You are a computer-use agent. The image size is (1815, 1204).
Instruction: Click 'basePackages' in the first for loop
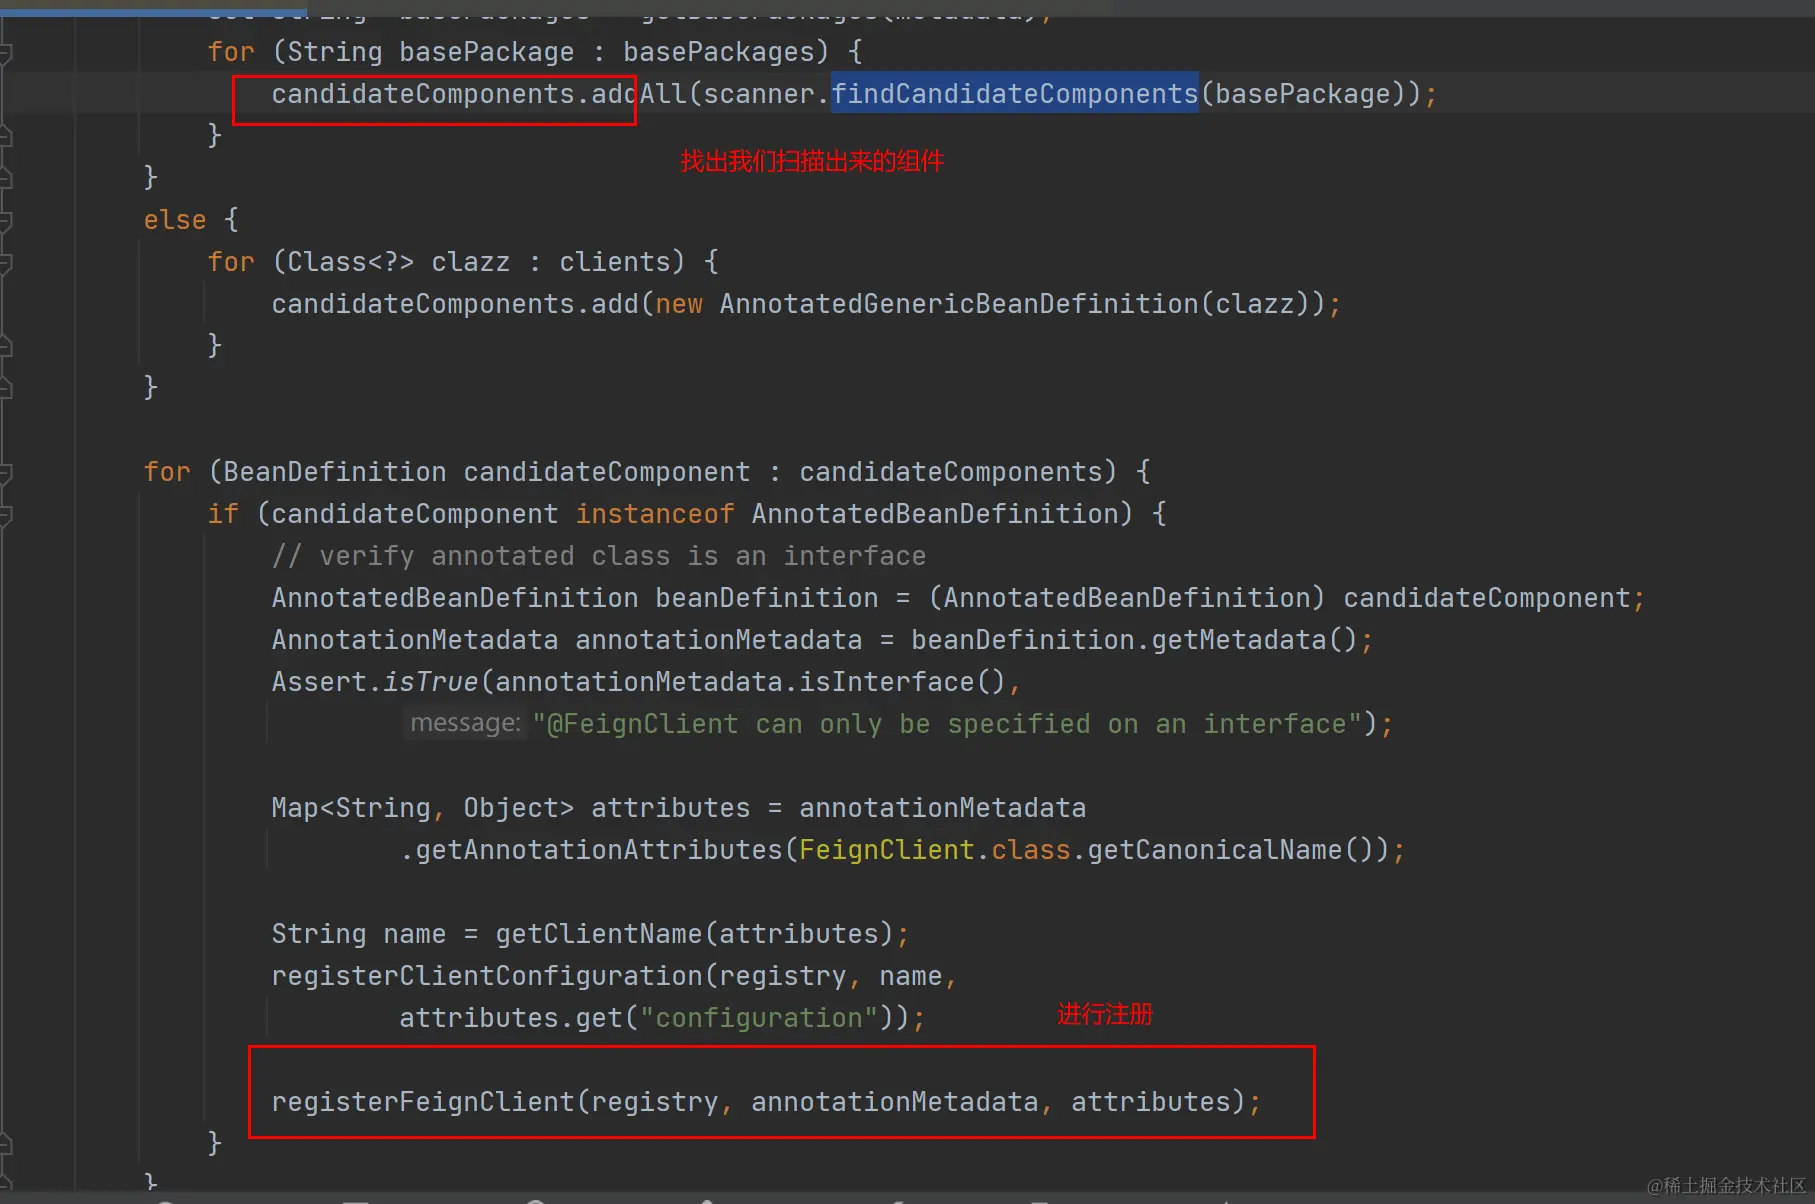tap(719, 52)
